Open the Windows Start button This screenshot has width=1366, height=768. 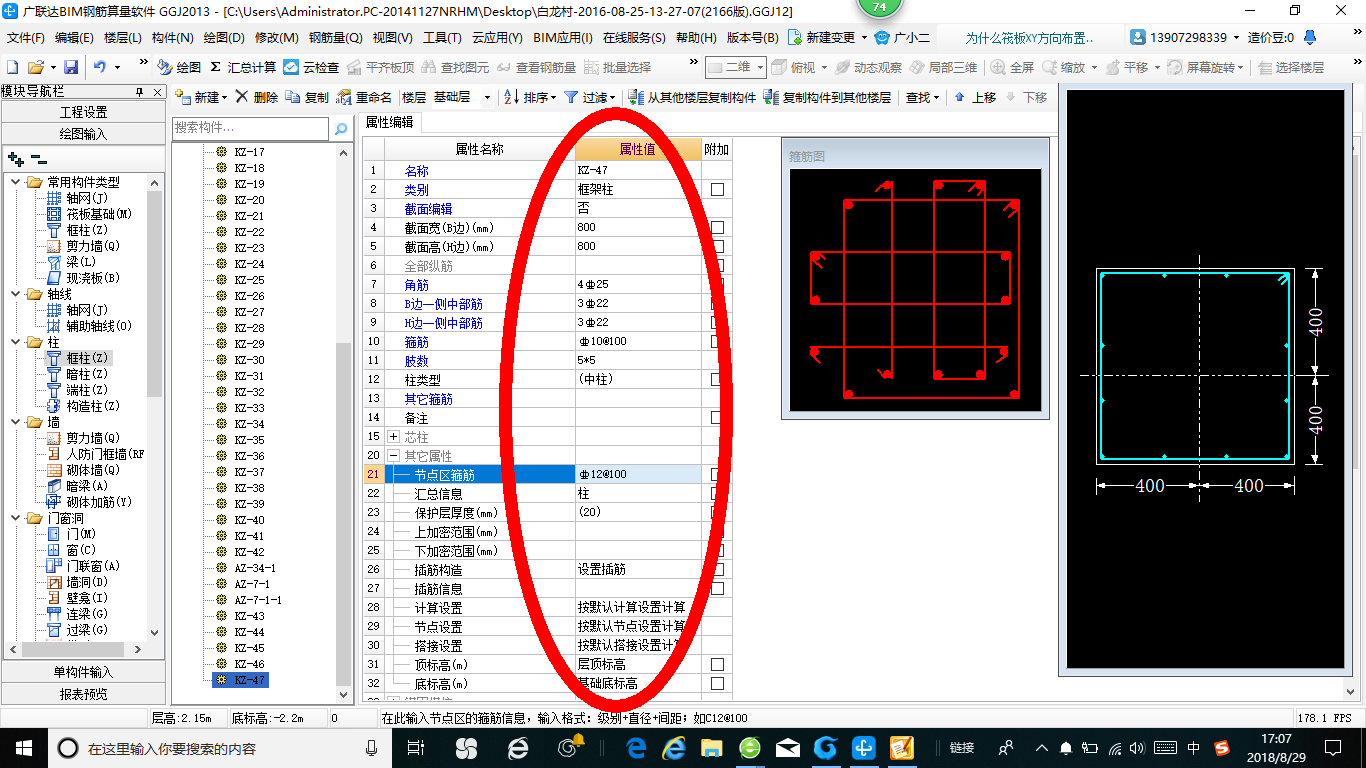(x=23, y=747)
